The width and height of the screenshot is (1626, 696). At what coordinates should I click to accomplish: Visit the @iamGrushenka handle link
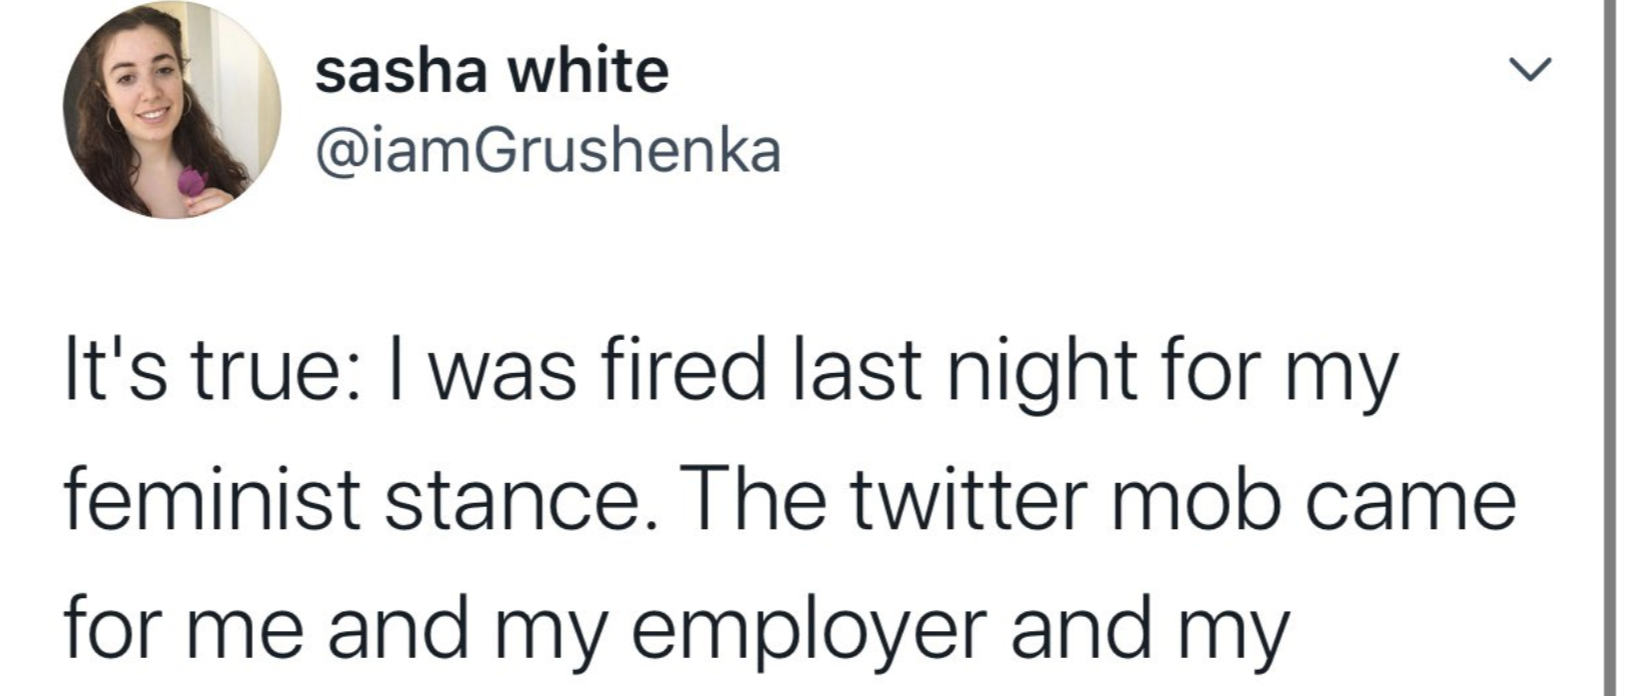tap(547, 152)
